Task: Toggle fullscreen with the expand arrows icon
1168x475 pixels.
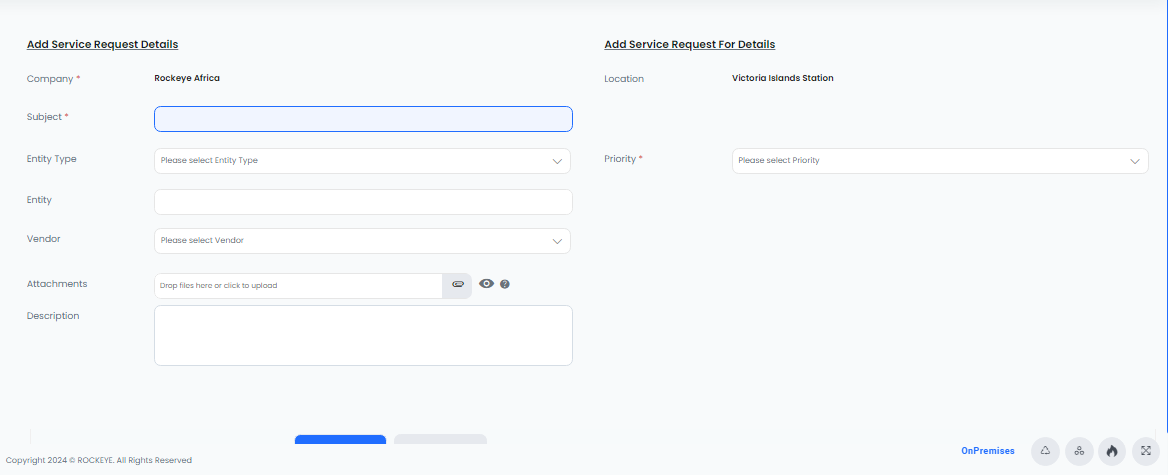Action: [x=1146, y=451]
